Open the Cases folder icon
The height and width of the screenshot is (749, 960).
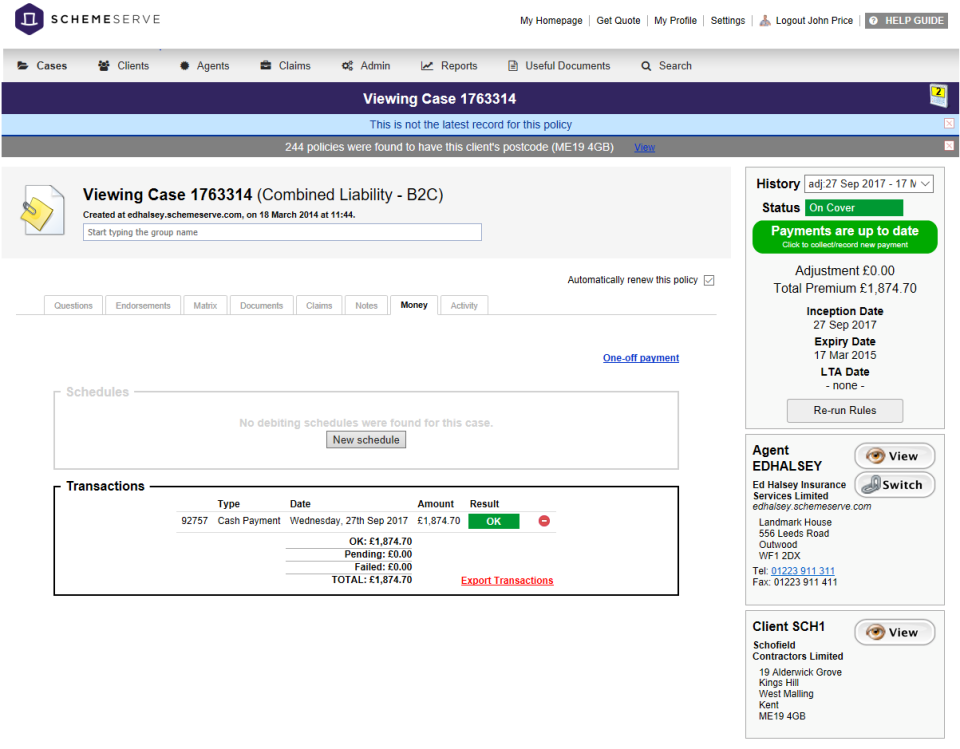click(x=22, y=66)
